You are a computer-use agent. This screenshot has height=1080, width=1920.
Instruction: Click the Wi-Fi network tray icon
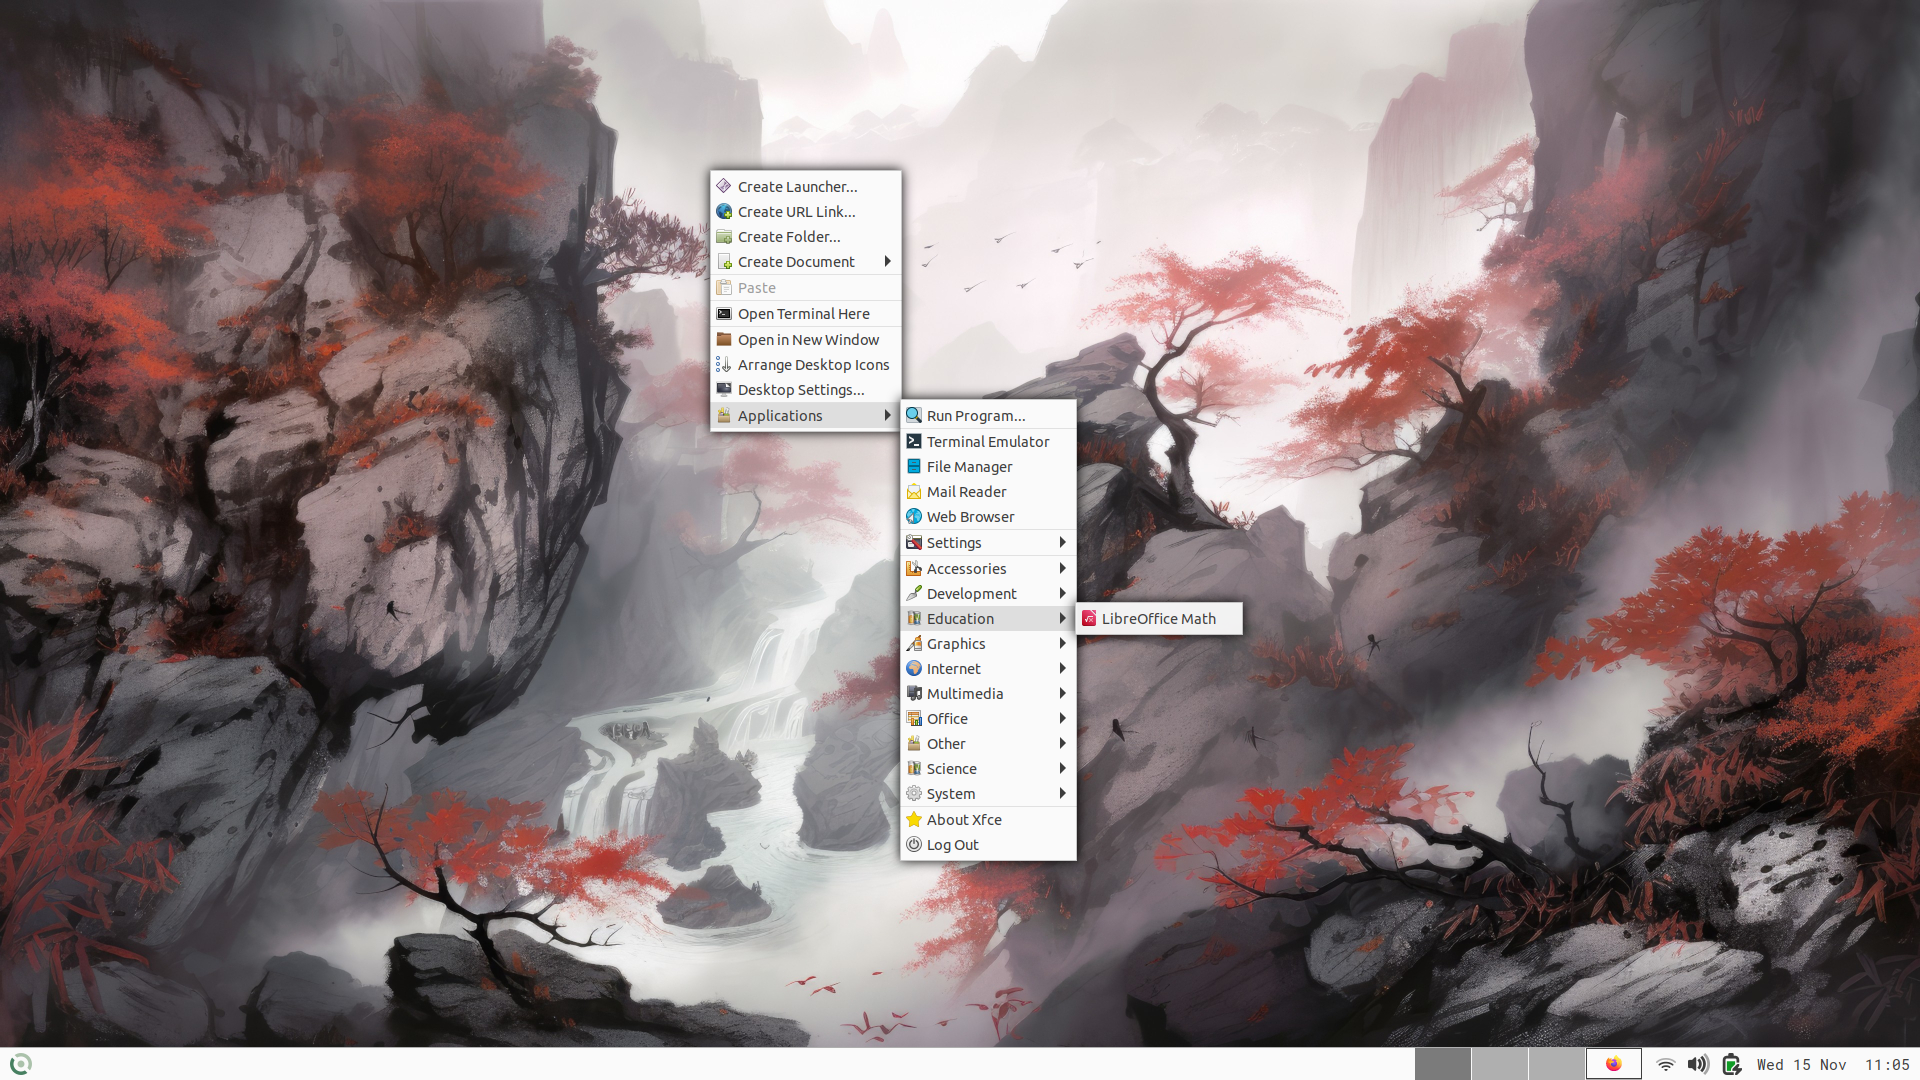(1665, 1064)
